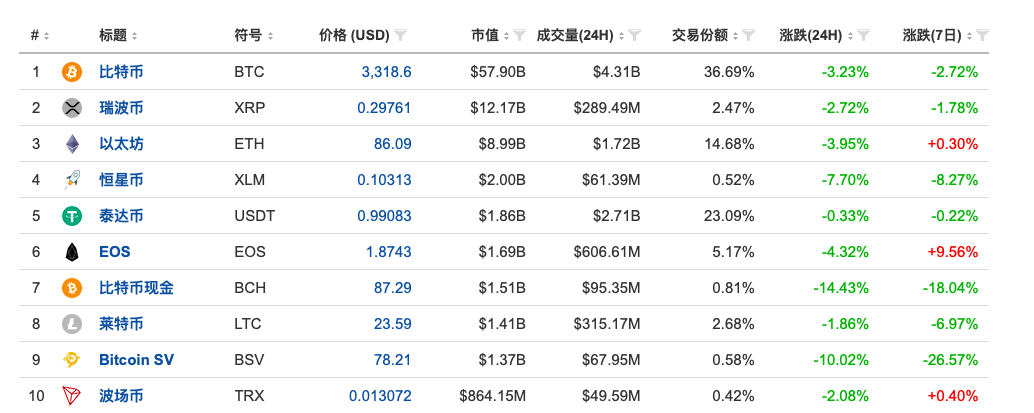Screen dimensions: 1034x413
Task: Open filter for 价格 (USD) column
Action: [401, 35]
